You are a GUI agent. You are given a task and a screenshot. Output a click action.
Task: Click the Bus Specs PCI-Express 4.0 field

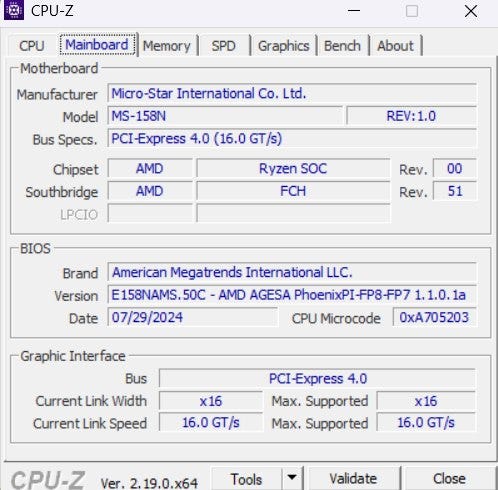292,138
